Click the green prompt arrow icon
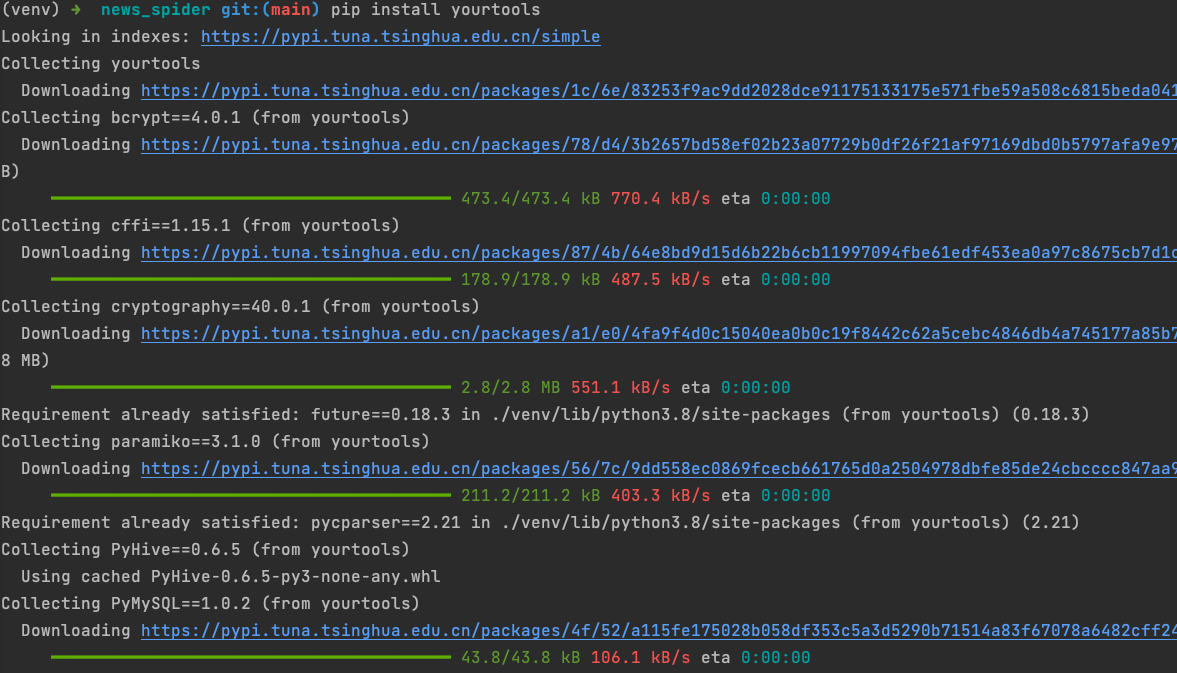Image resolution: width=1177 pixels, height=673 pixels. [x=77, y=10]
